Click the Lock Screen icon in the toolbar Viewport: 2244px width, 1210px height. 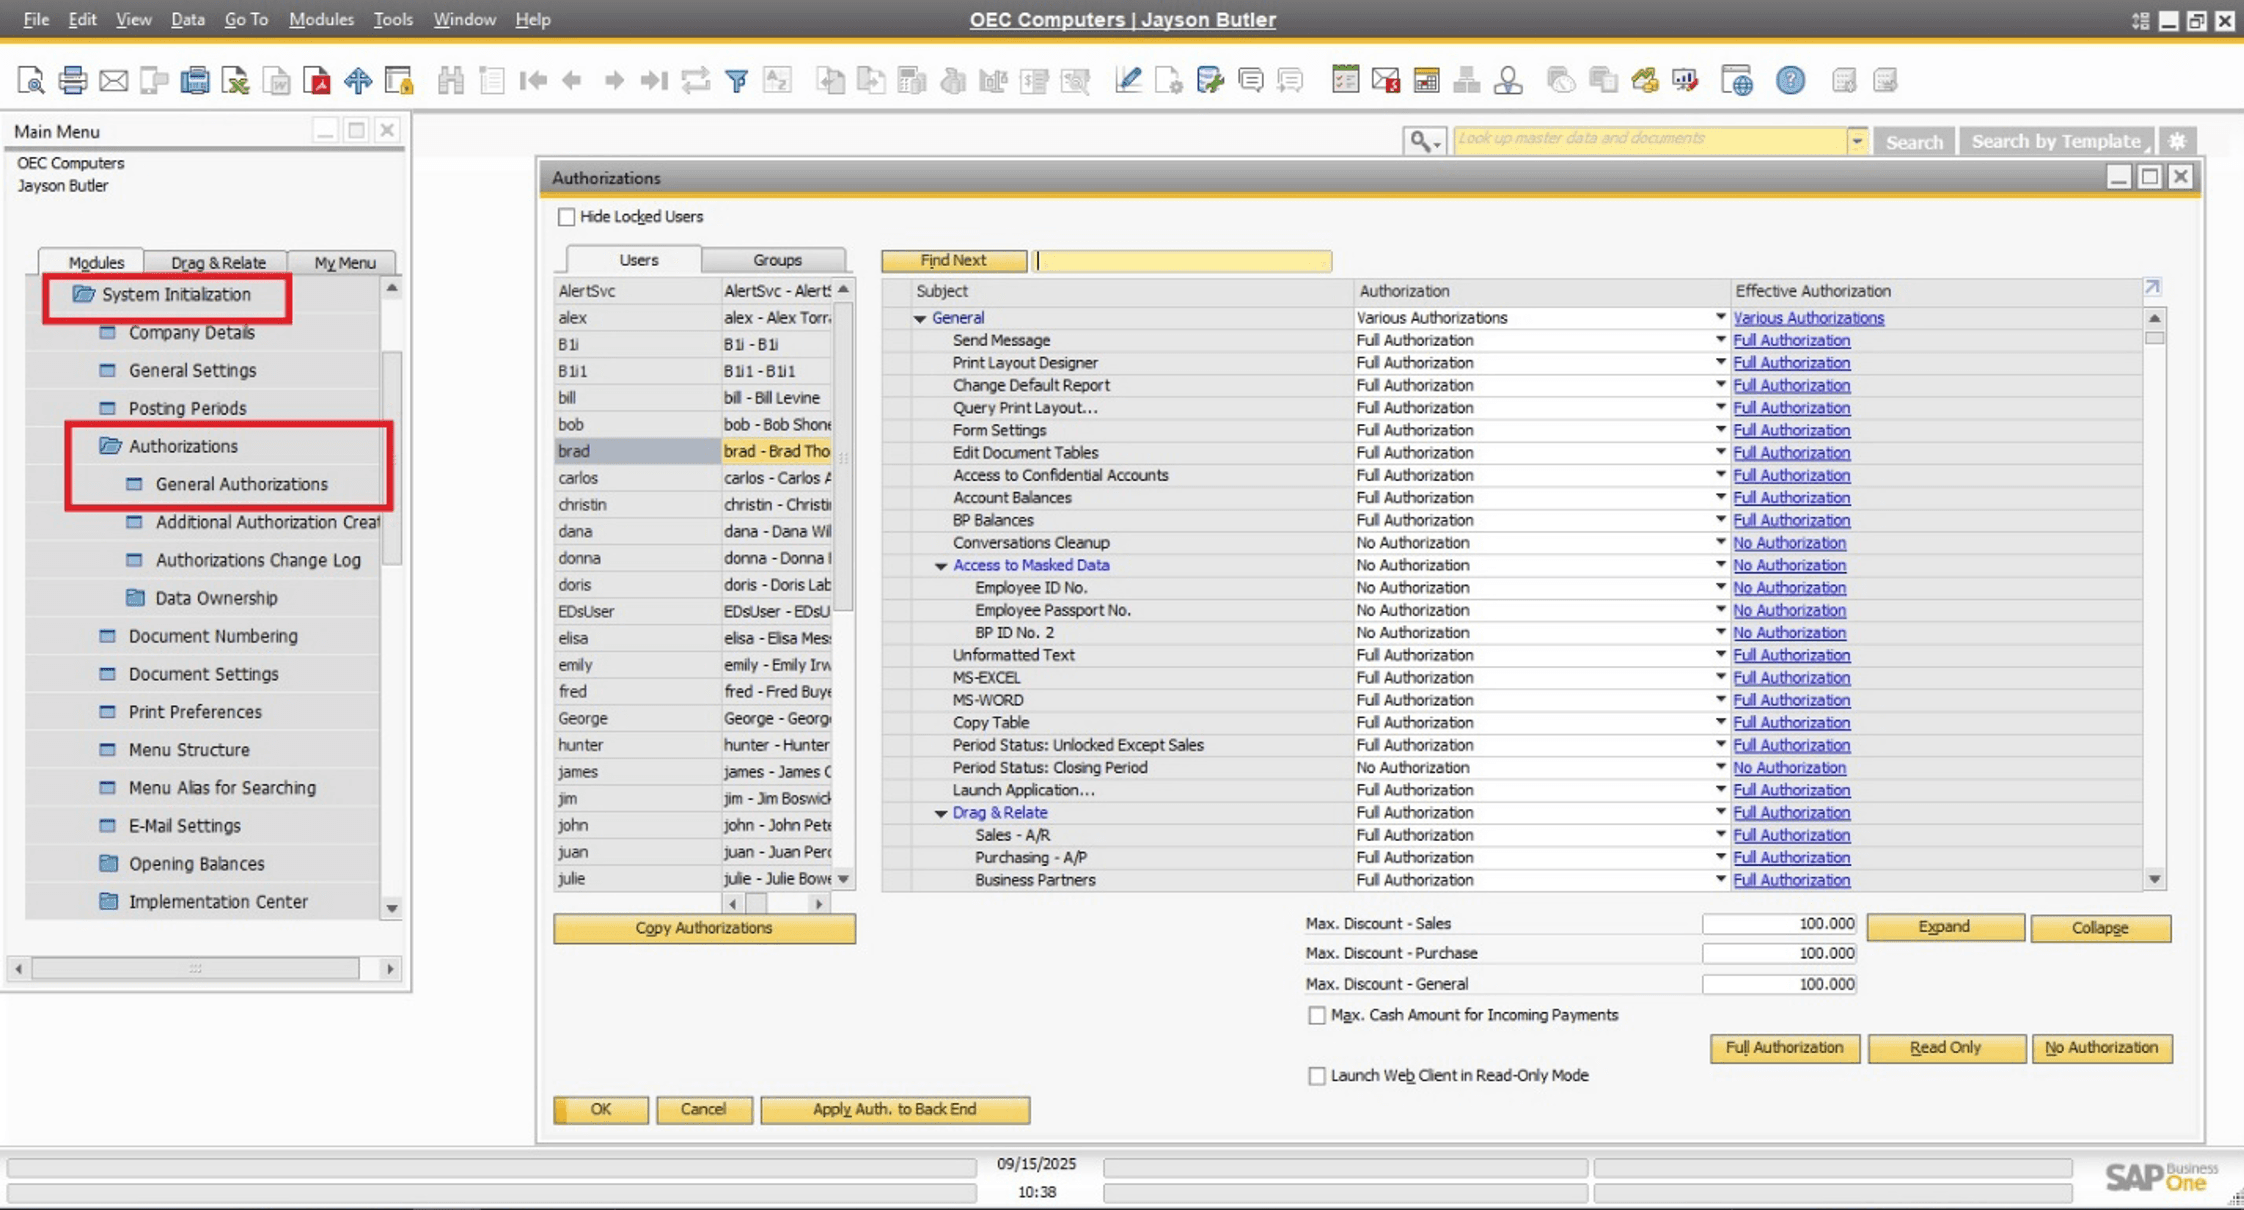[400, 80]
